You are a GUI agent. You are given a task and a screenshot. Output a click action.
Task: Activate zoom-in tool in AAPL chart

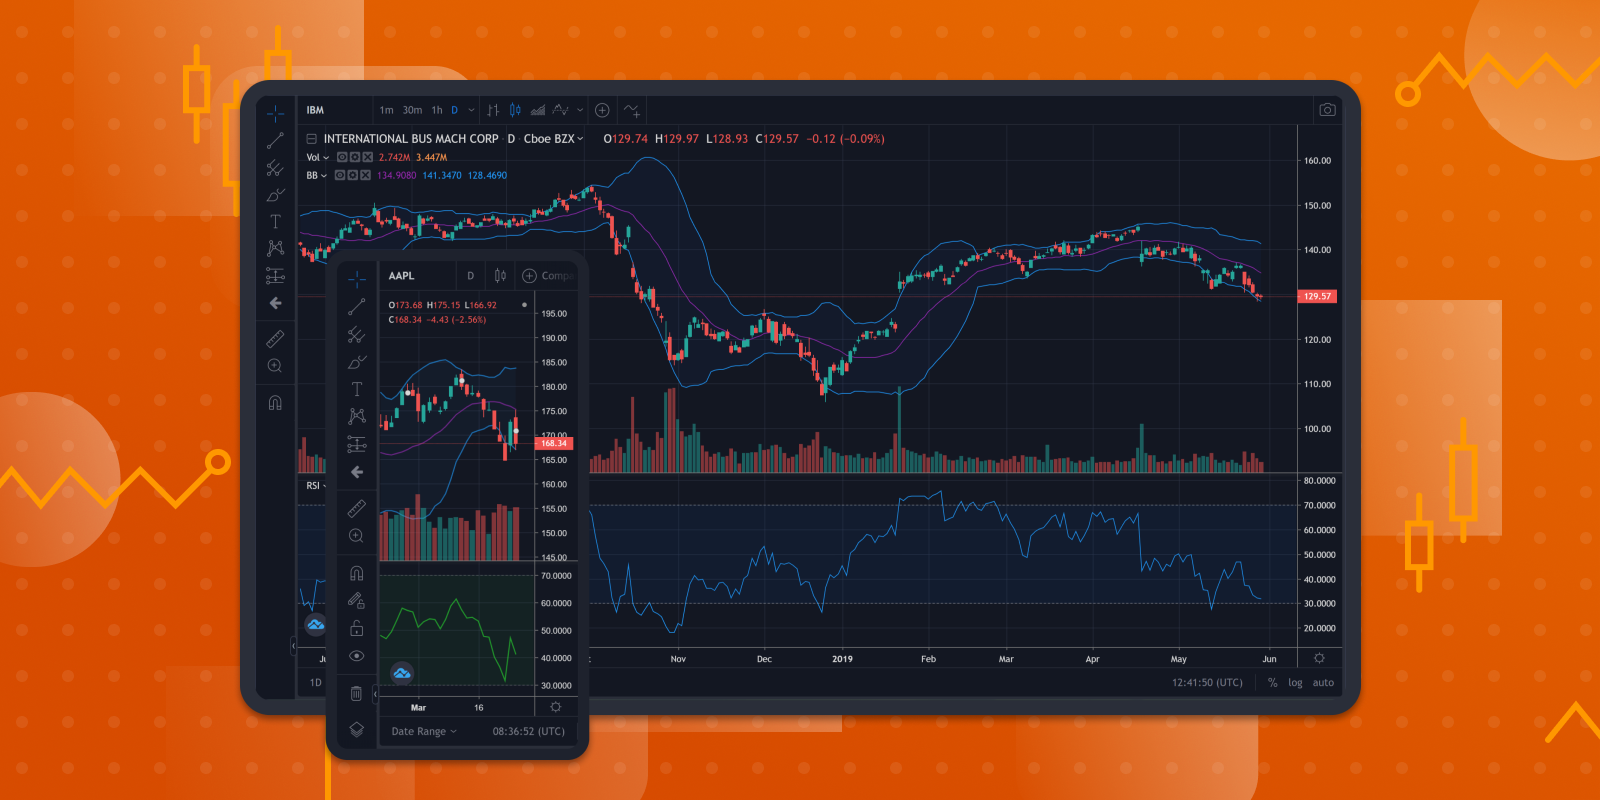click(357, 536)
